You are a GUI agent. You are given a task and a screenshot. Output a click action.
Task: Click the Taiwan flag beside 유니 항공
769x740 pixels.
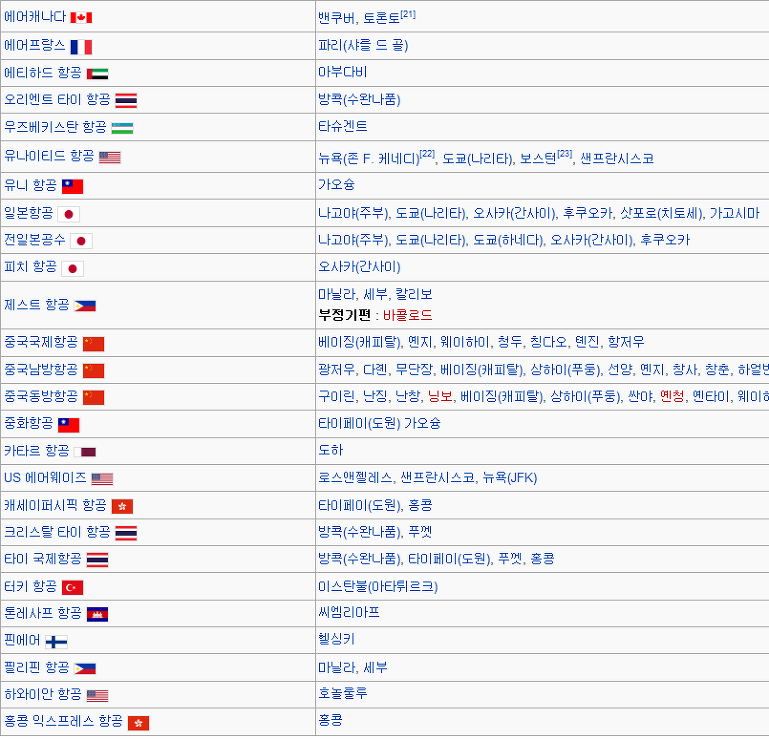pyautogui.click(x=73, y=186)
